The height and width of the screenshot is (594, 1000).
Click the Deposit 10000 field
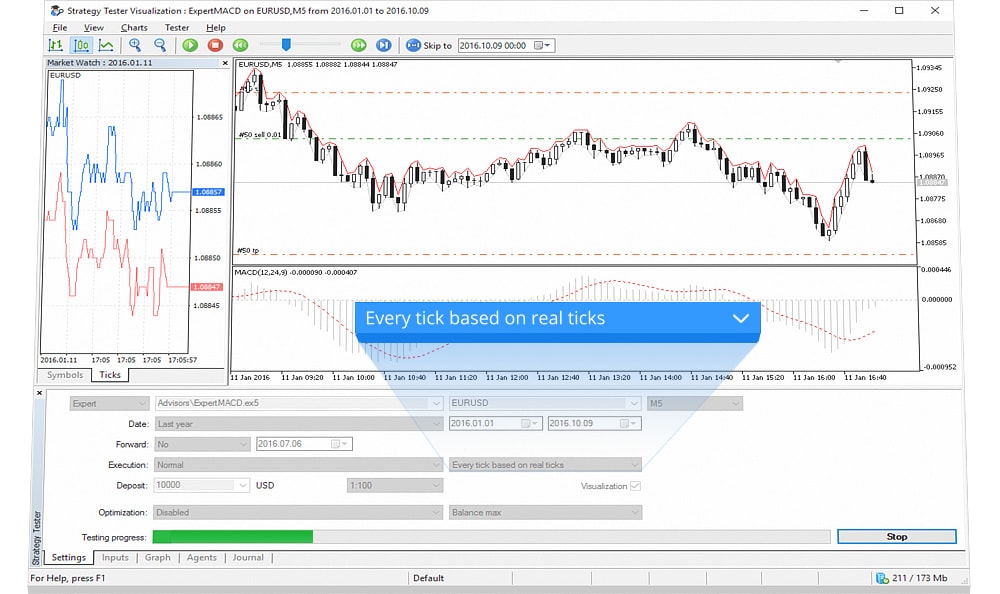(202, 485)
